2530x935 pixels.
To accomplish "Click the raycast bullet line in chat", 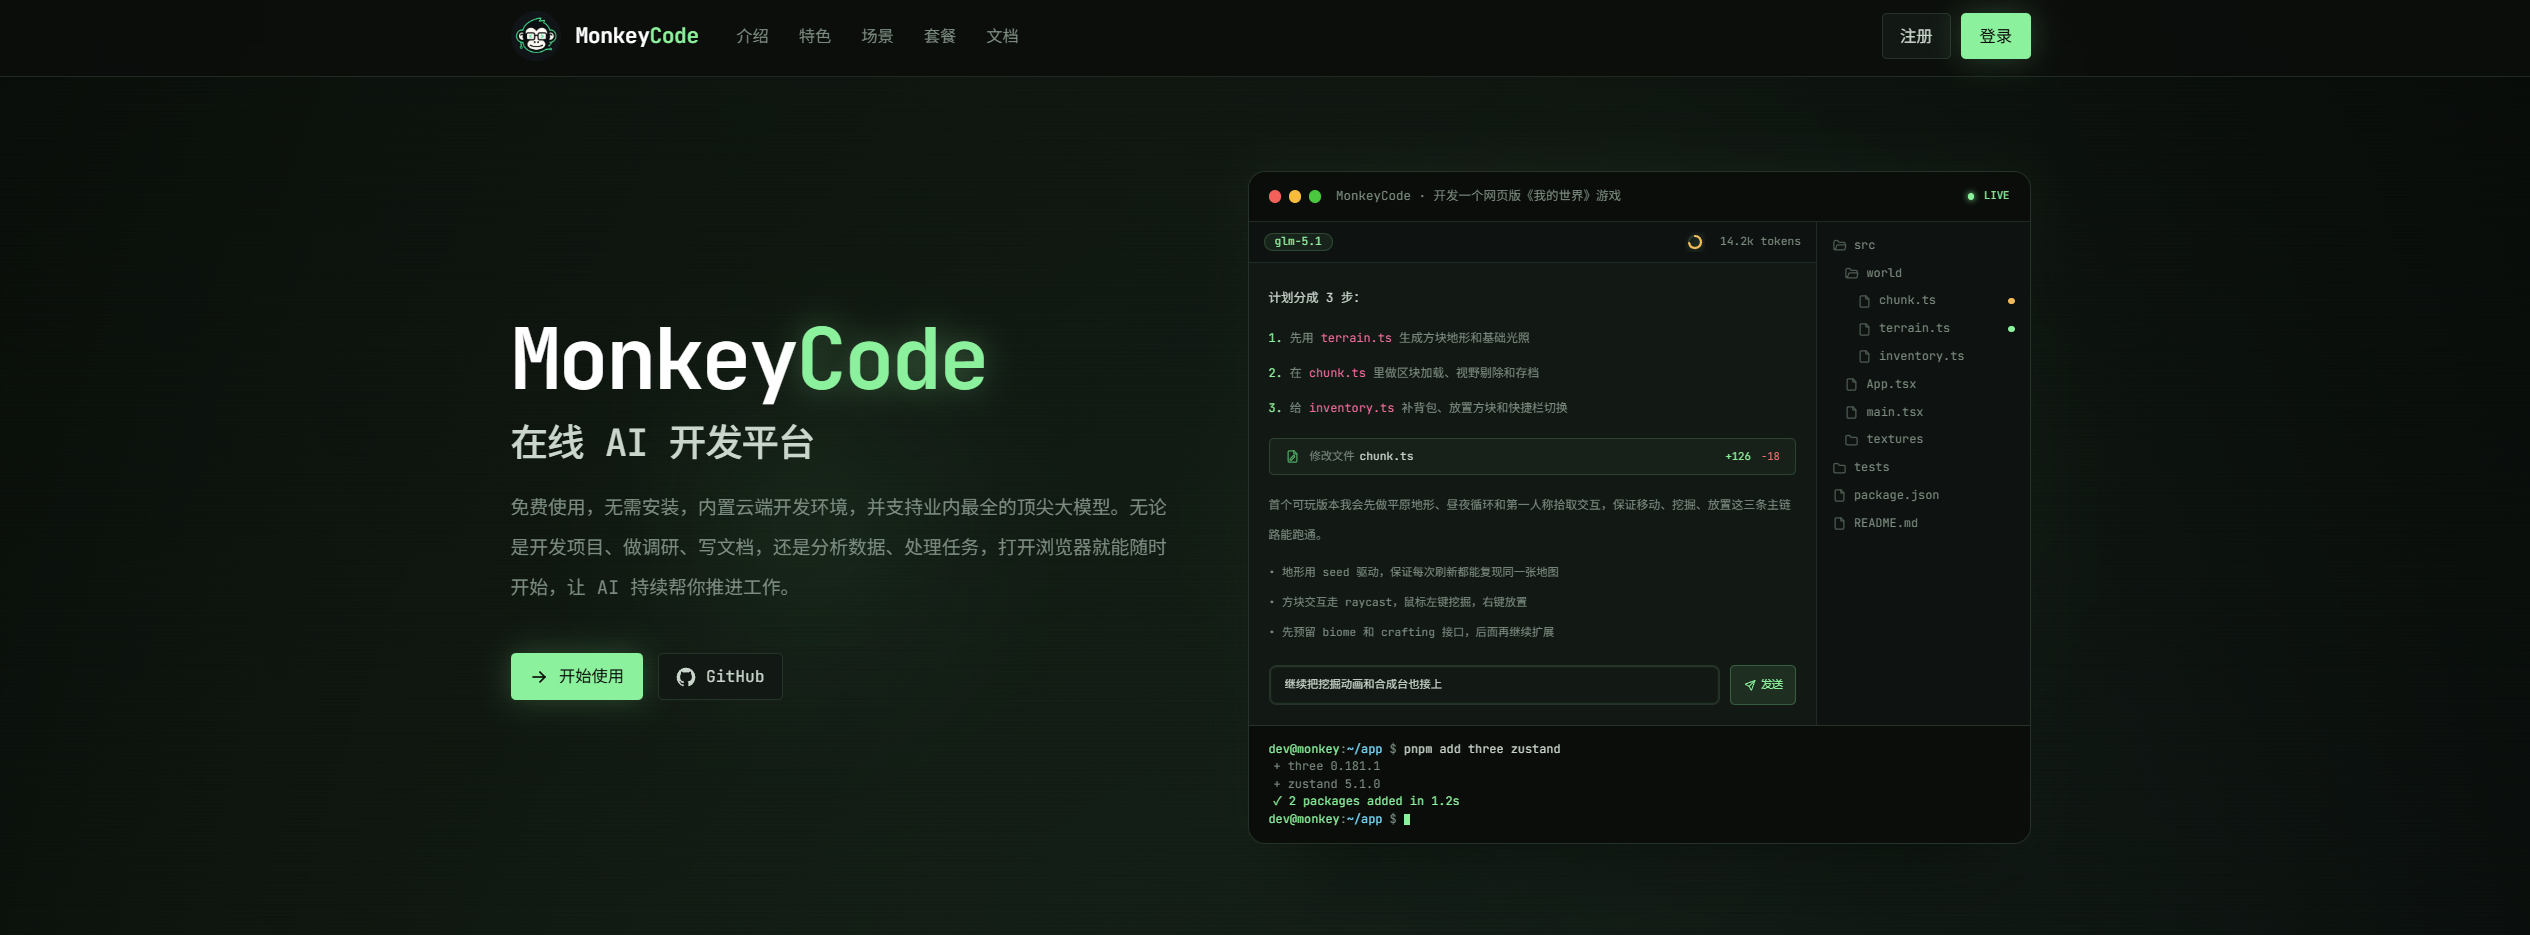I will click(x=1398, y=602).
